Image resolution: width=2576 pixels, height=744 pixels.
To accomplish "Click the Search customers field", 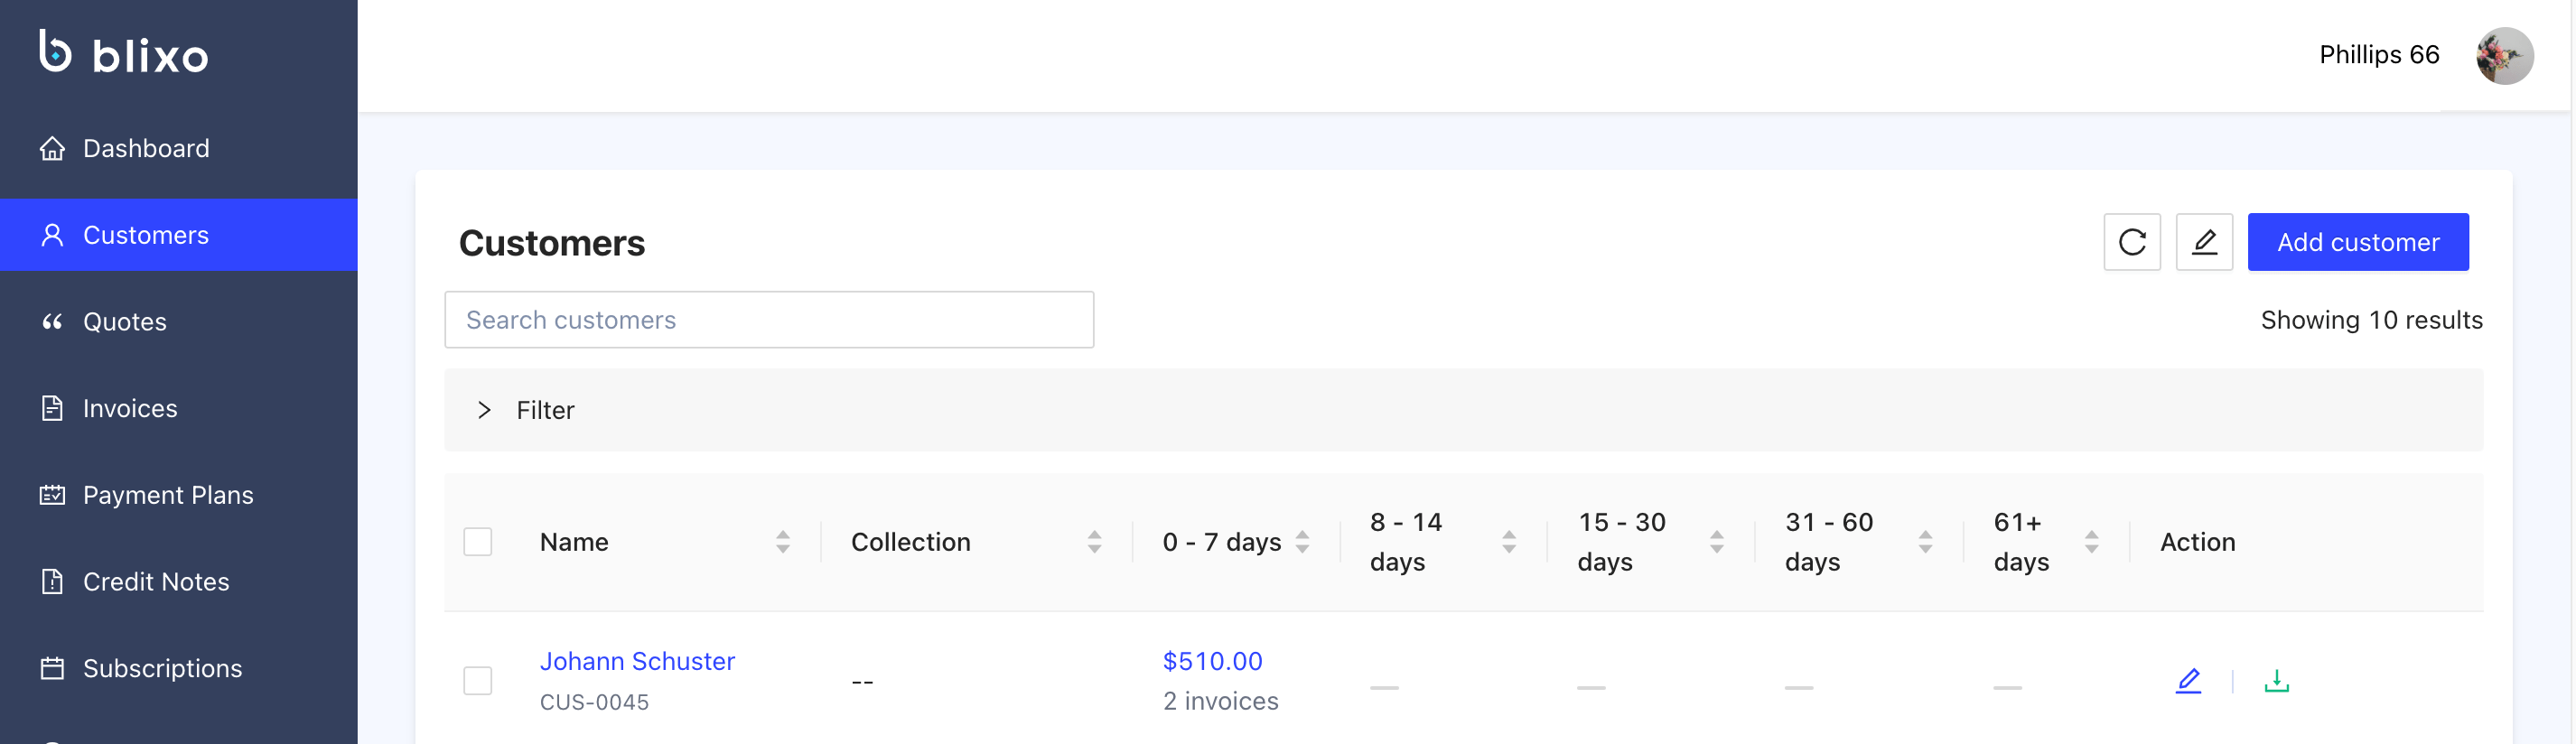I will pyautogui.click(x=768, y=320).
